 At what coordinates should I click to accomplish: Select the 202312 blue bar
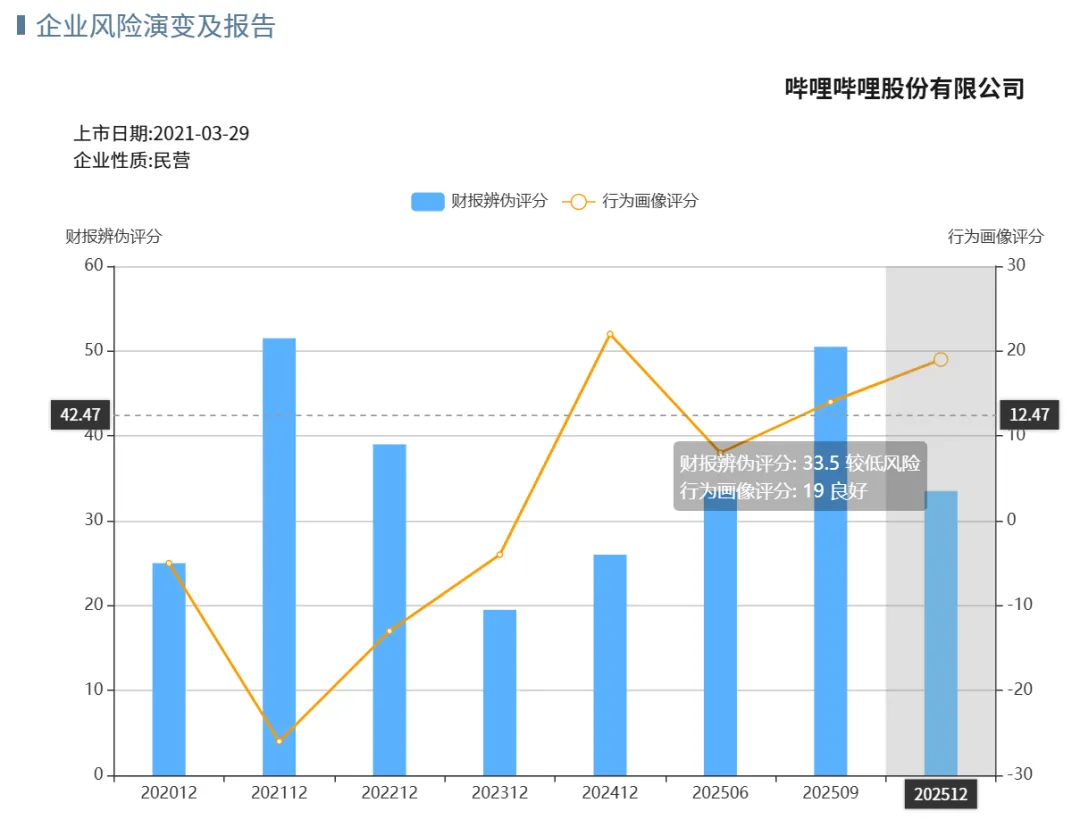(x=499, y=692)
